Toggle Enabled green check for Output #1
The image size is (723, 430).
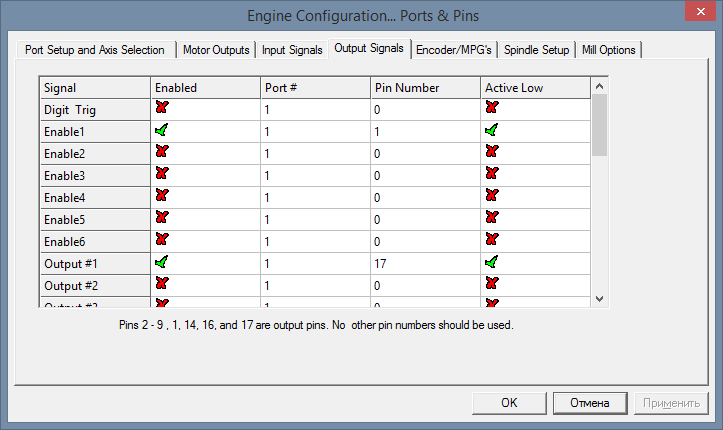click(161, 262)
